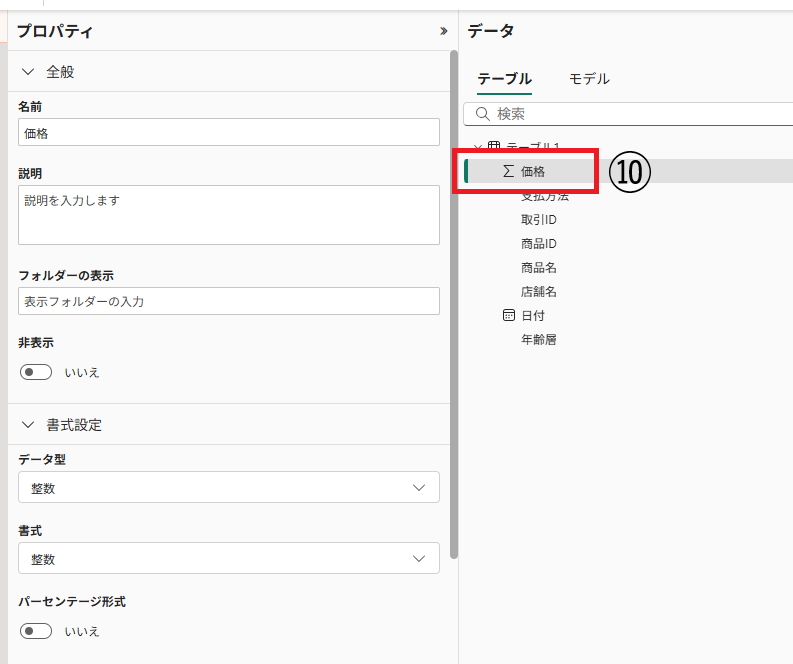Click the properties pane vertical scrollbar
This screenshot has width=793, height=664.
(x=454, y=300)
